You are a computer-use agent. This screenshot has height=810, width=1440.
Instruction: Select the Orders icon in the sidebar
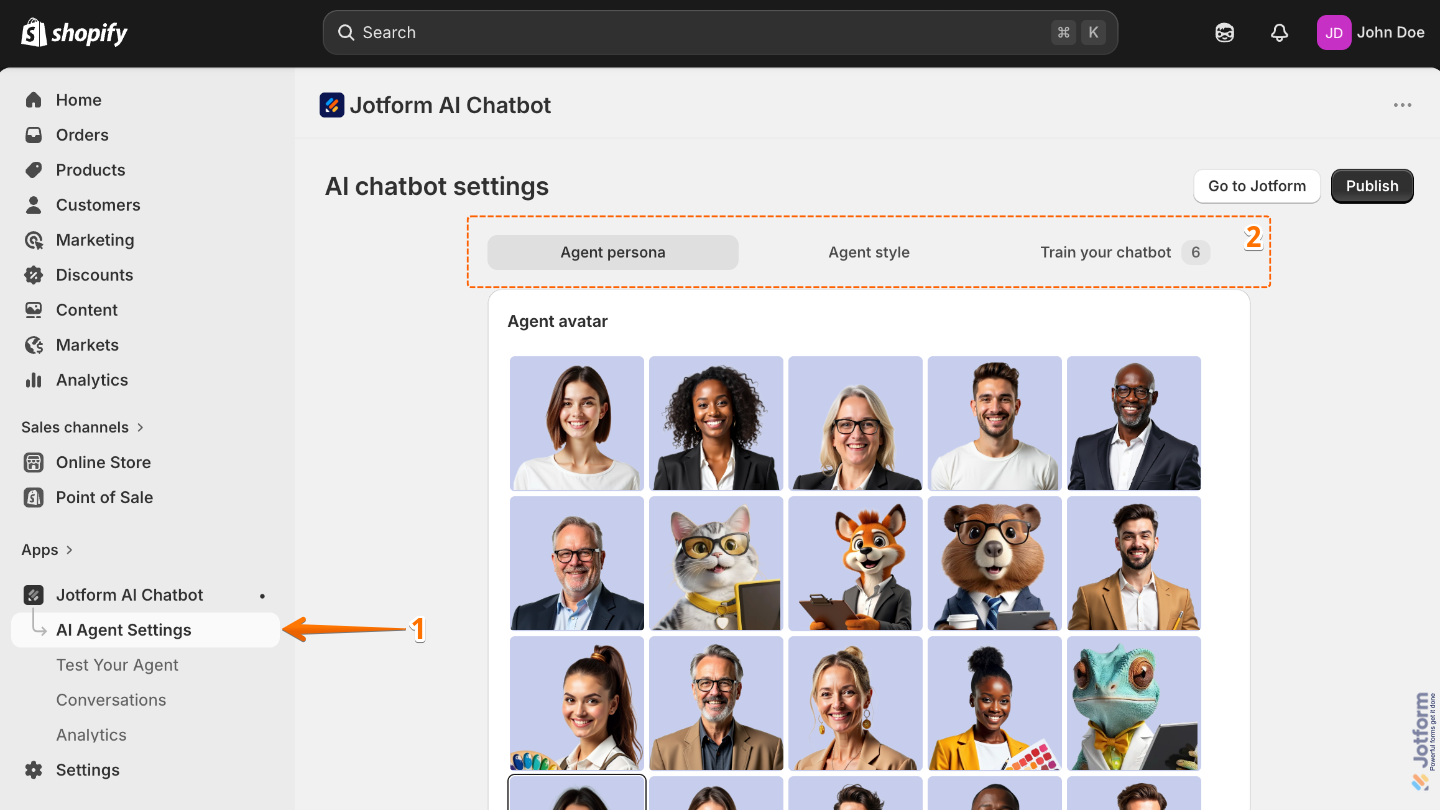(x=34, y=135)
